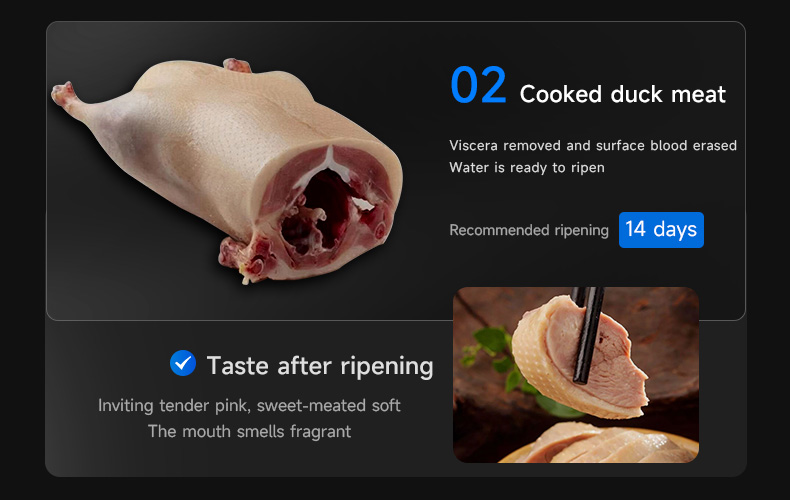Image resolution: width=790 pixels, height=500 pixels.
Task: Click the Cooked duck meat heading
Action: [623, 94]
